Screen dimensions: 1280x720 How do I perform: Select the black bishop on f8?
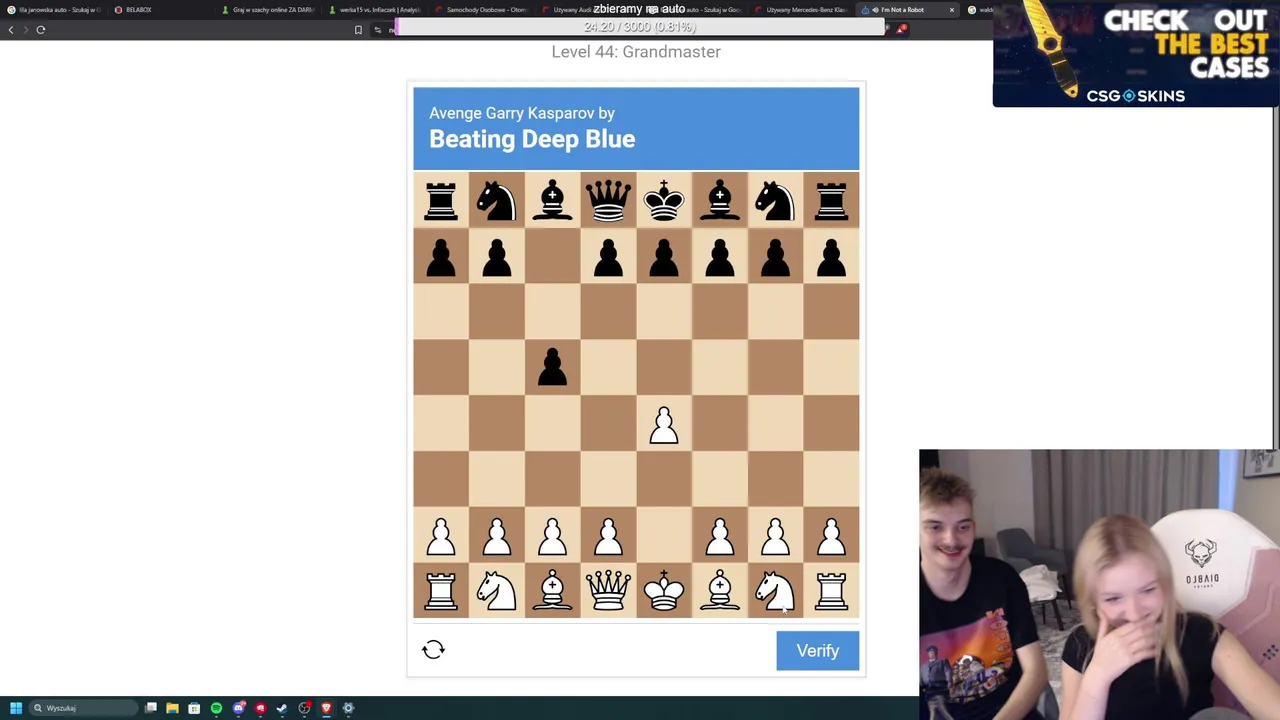[x=720, y=201]
